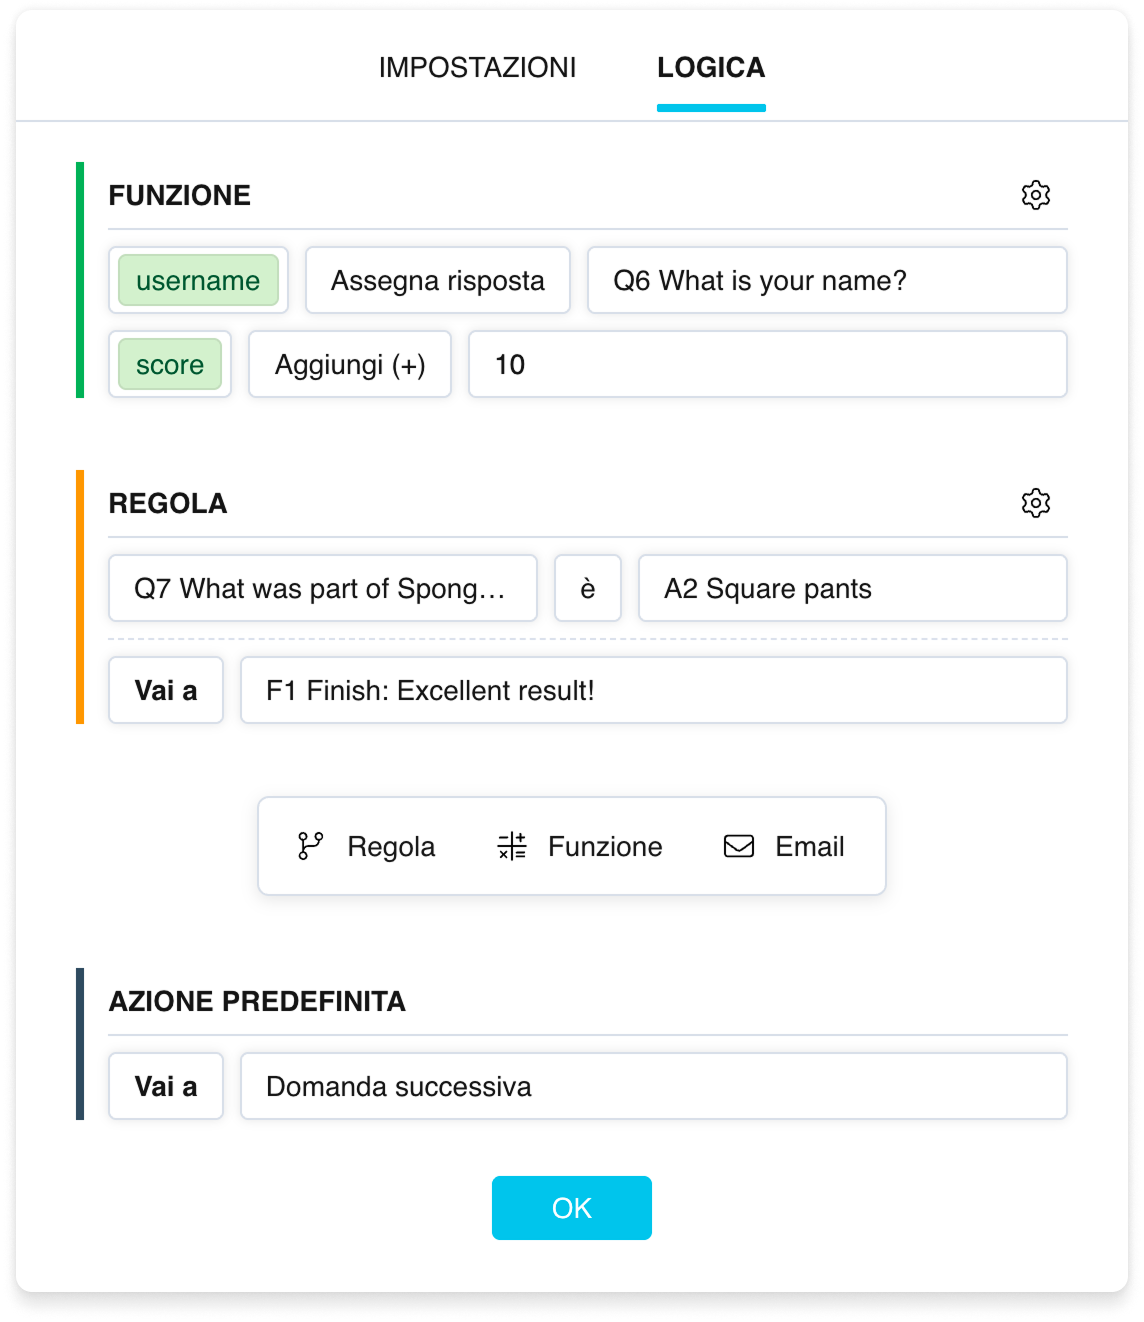Confirm with the OK button

point(572,1208)
